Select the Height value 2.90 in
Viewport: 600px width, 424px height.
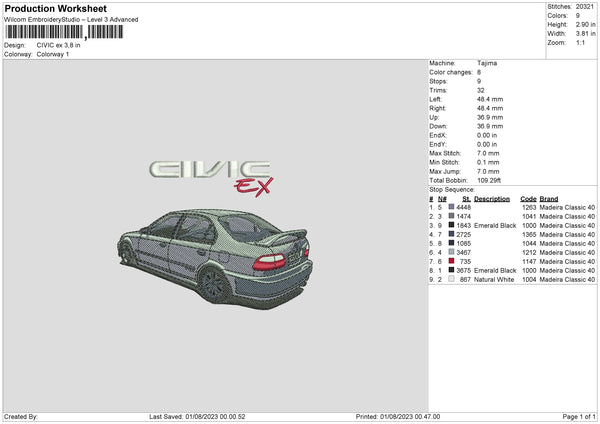pyautogui.click(x=585, y=24)
